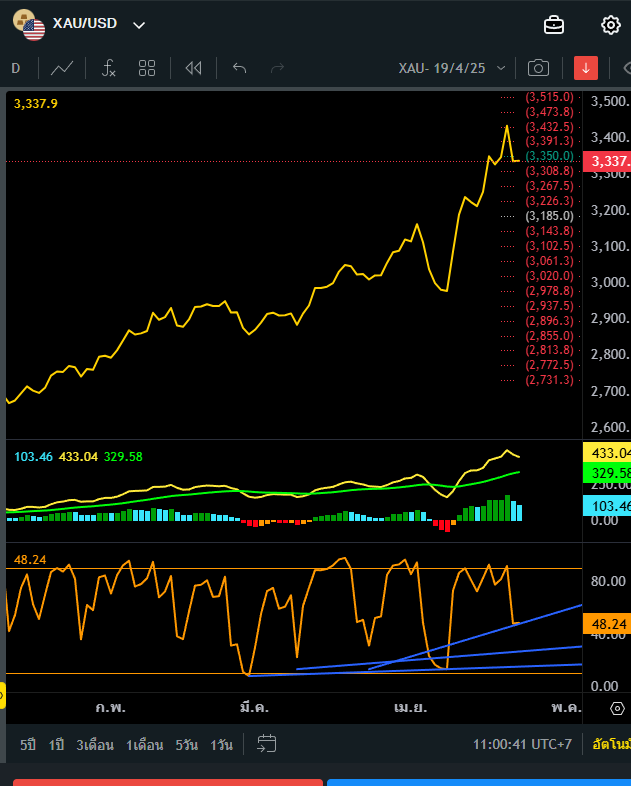Click the 2,600 price axis label
The height and width of the screenshot is (786, 631).
(610, 427)
